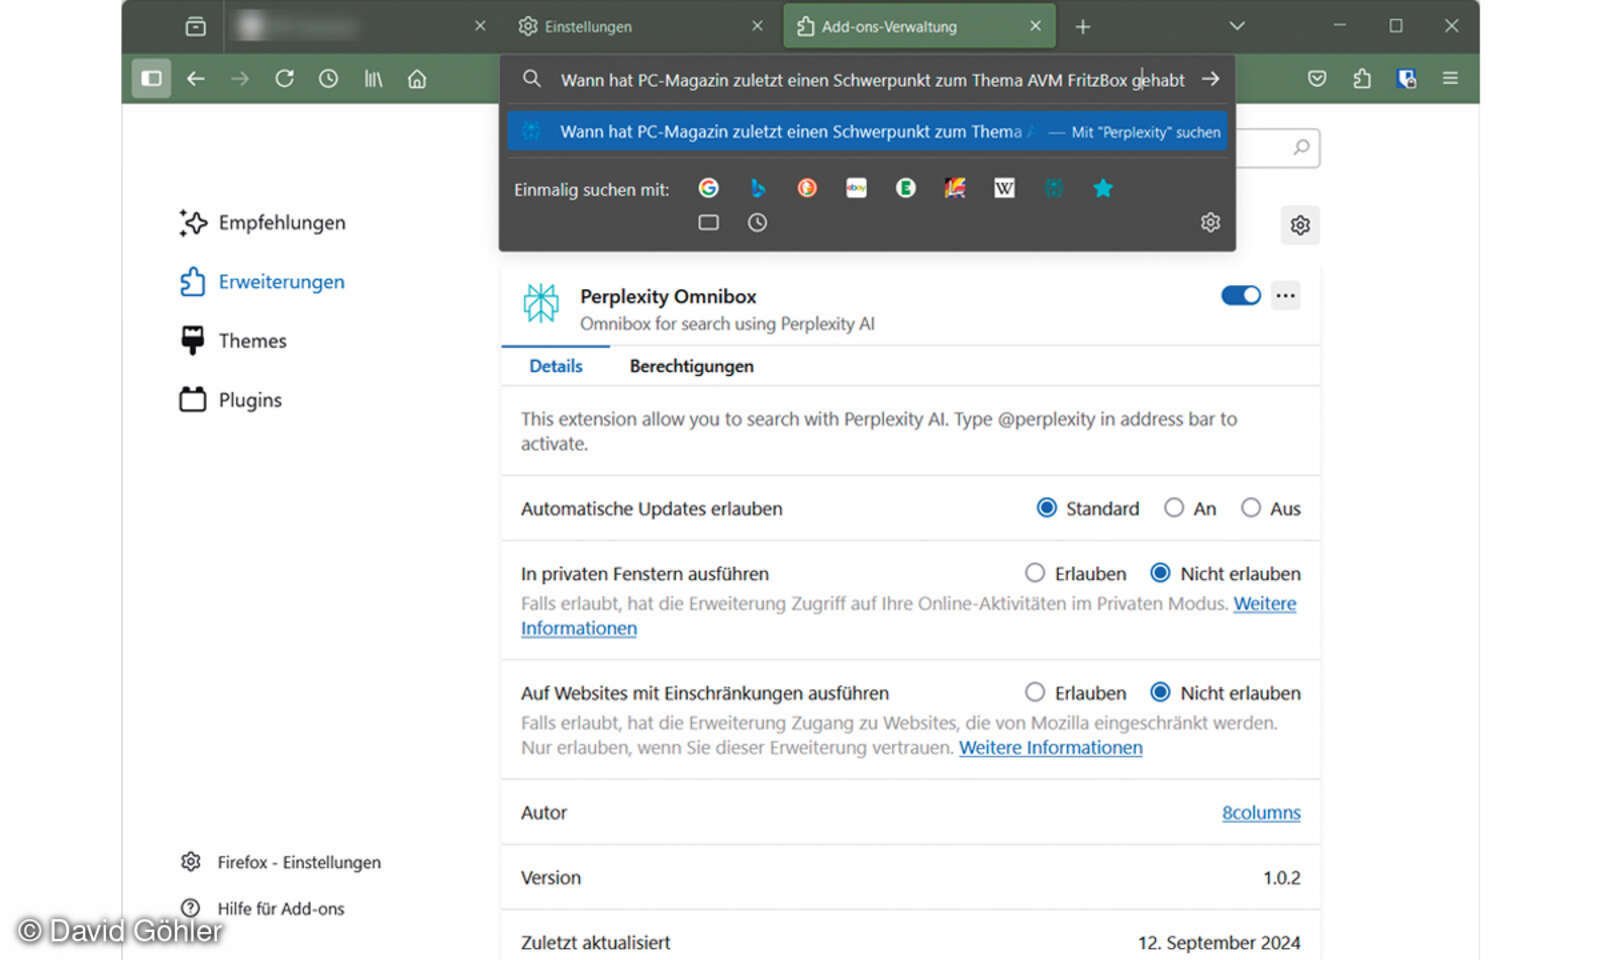
Task: Search once with the Bing icon
Action: point(758,188)
